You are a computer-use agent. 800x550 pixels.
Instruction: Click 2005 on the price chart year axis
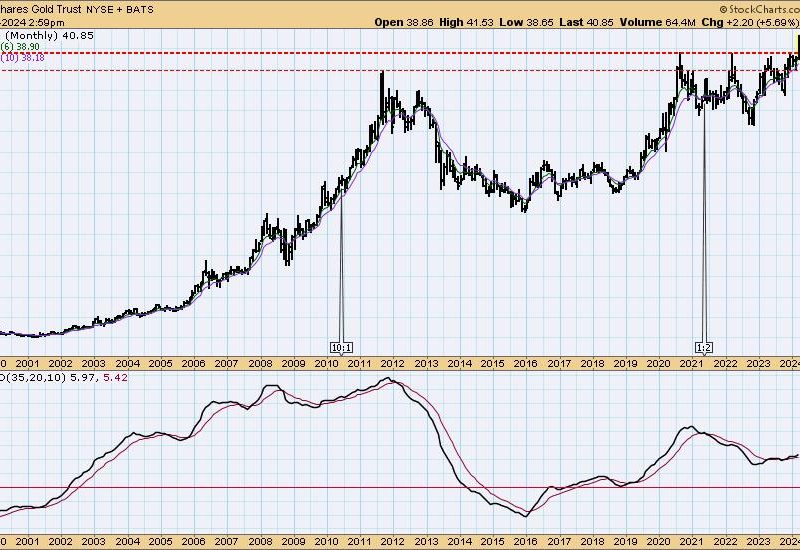pos(160,364)
